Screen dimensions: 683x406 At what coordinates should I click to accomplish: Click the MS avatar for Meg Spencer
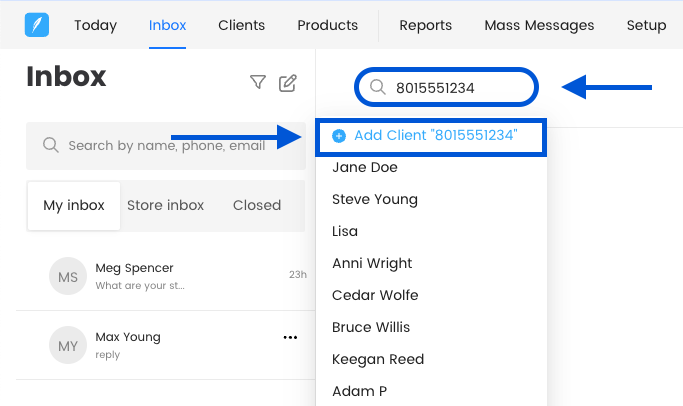click(68, 276)
